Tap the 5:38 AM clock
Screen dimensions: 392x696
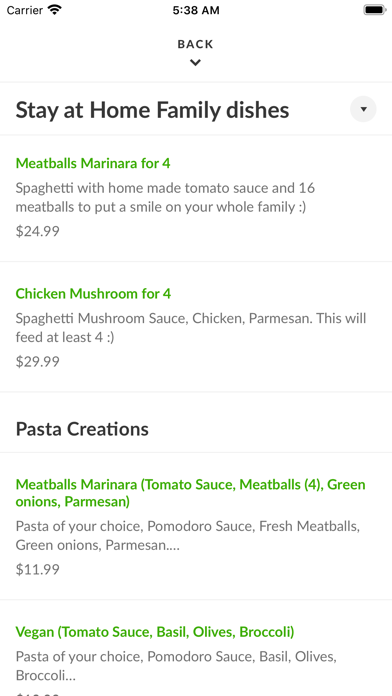[196, 10]
